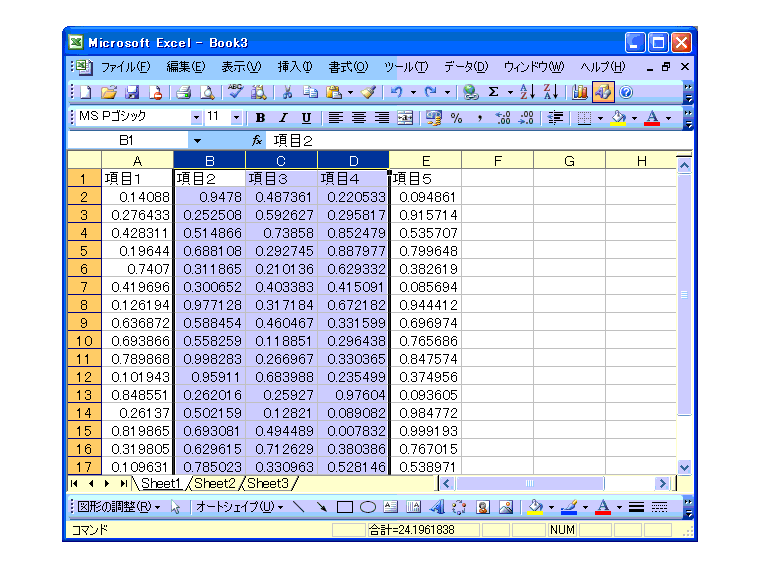Decrease decimal places
This screenshot has width=761, height=584.
[526, 118]
